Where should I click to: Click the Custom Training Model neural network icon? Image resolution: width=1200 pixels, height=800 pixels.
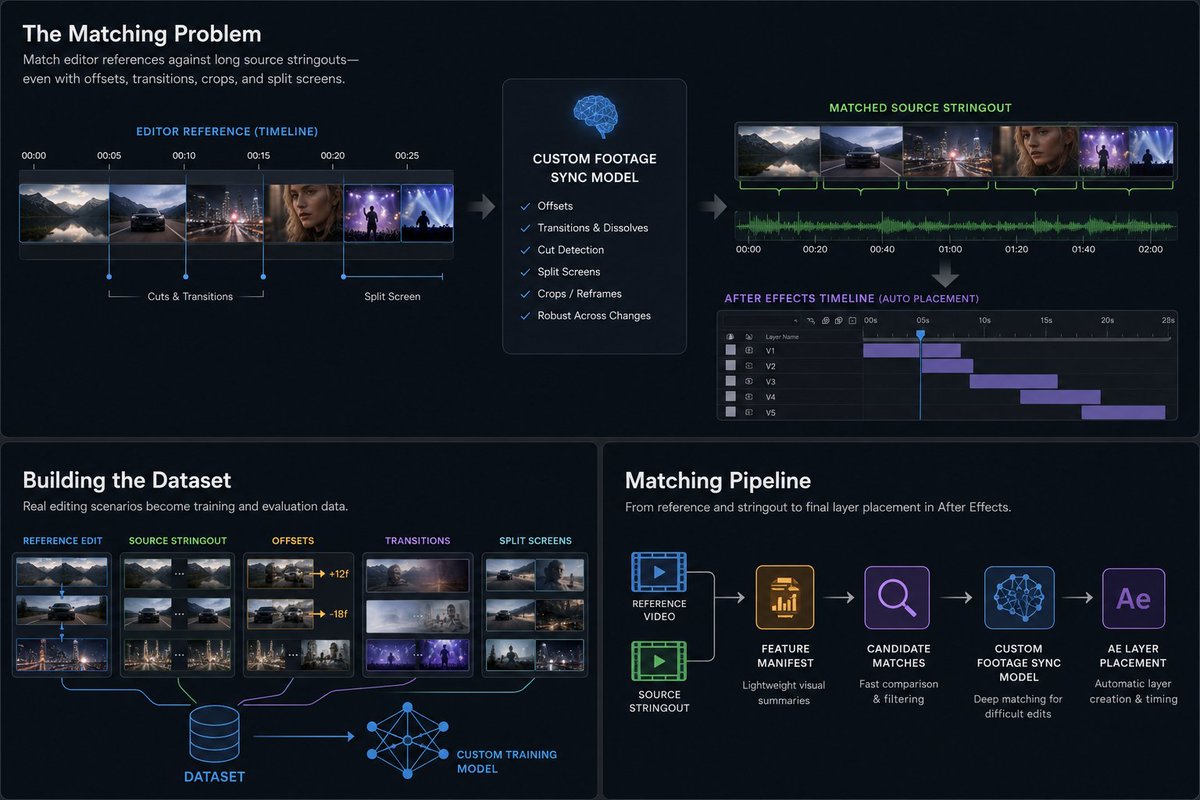click(x=405, y=742)
